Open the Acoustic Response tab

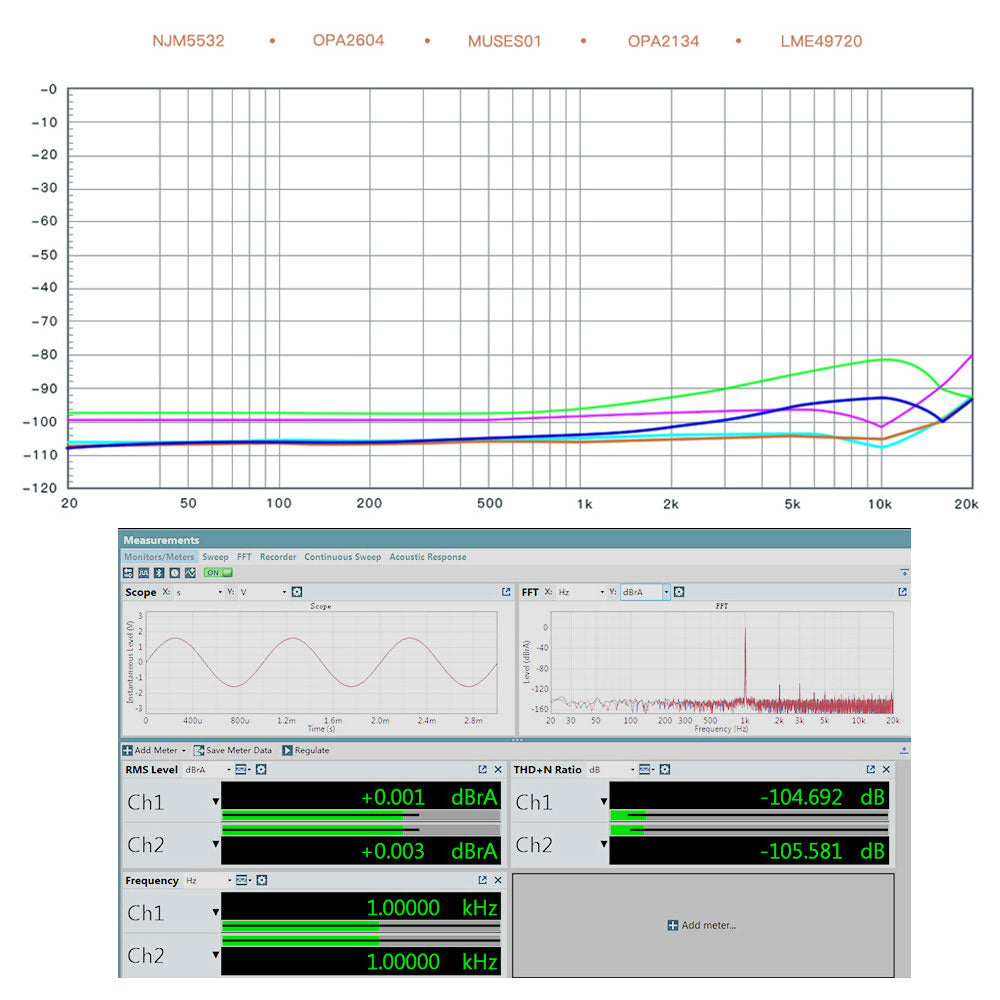(x=427, y=557)
